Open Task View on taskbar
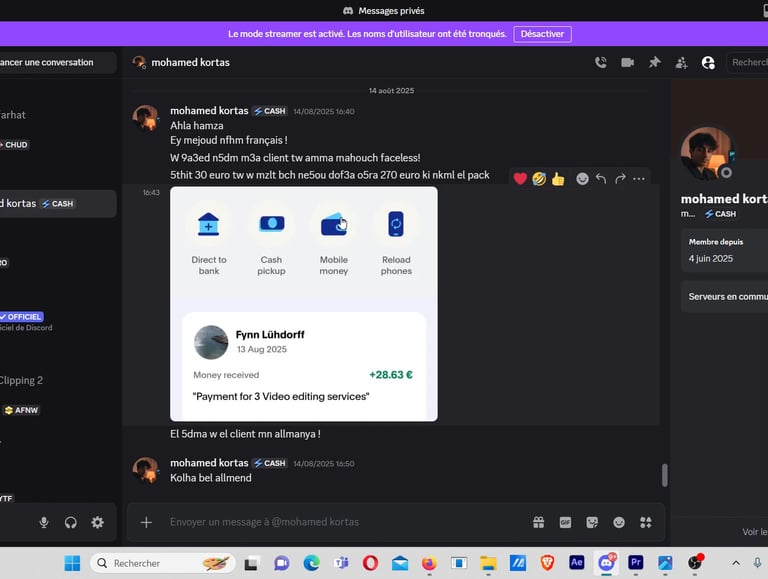768x579 pixels. point(251,564)
